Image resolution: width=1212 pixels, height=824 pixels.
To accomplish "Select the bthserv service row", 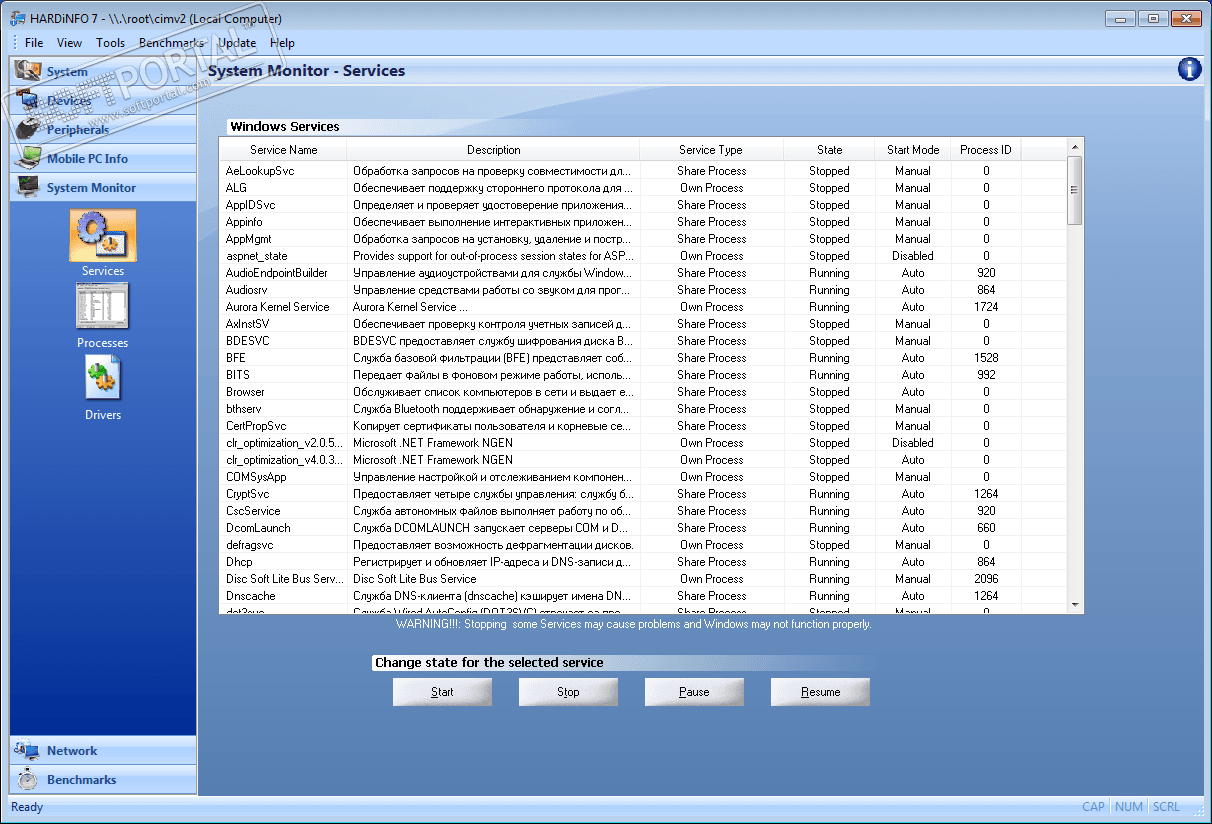I will pos(643,409).
